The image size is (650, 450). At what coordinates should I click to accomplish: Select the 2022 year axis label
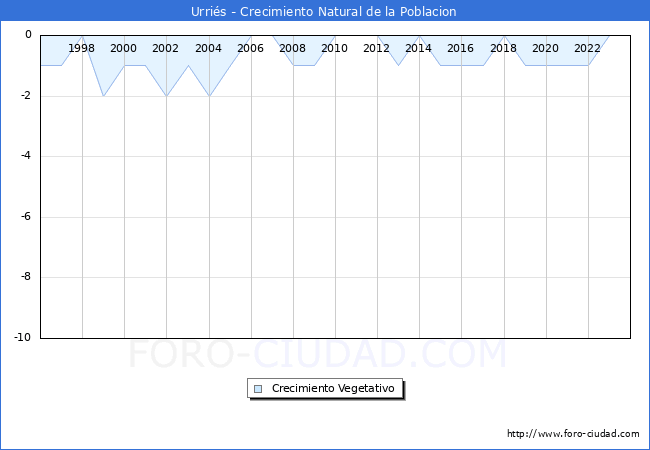pyautogui.click(x=588, y=48)
